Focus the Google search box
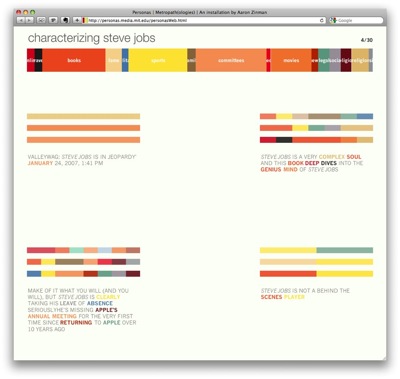This screenshot has width=400, height=379. [356, 20]
